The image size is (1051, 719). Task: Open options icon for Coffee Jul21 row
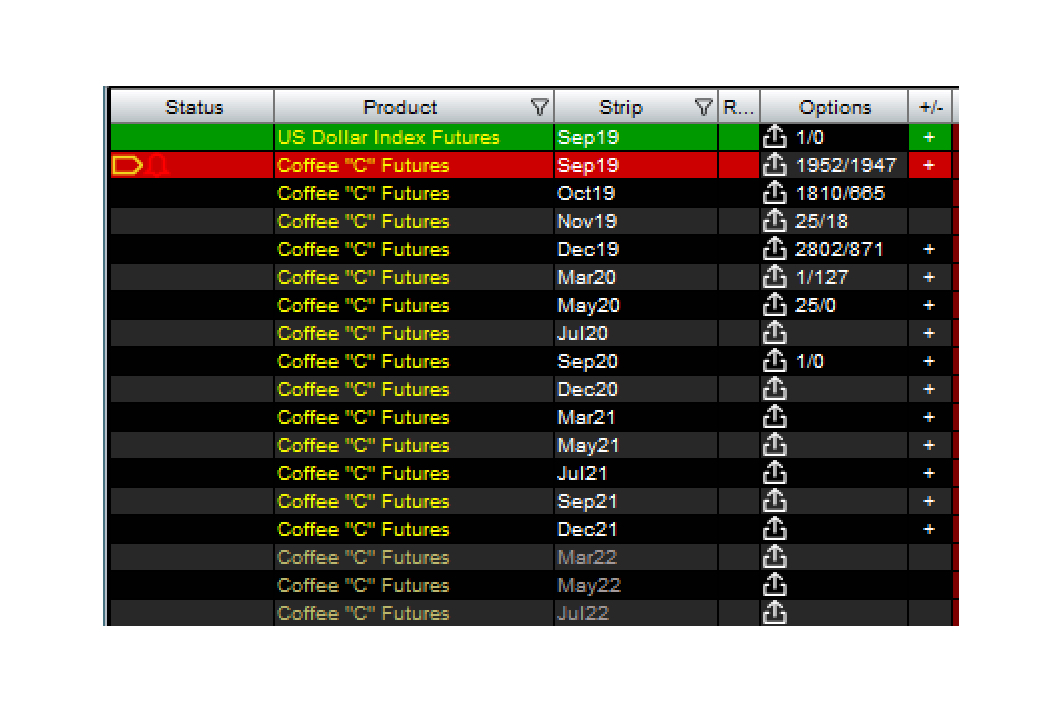pyautogui.click(x=774, y=473)
